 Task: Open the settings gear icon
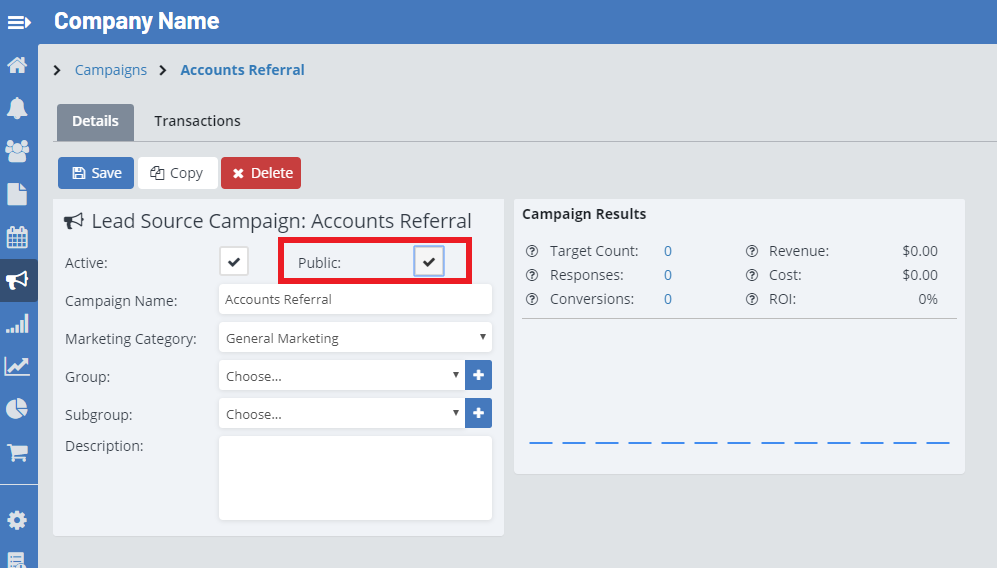pyautogui.click(x=17, y=520)
